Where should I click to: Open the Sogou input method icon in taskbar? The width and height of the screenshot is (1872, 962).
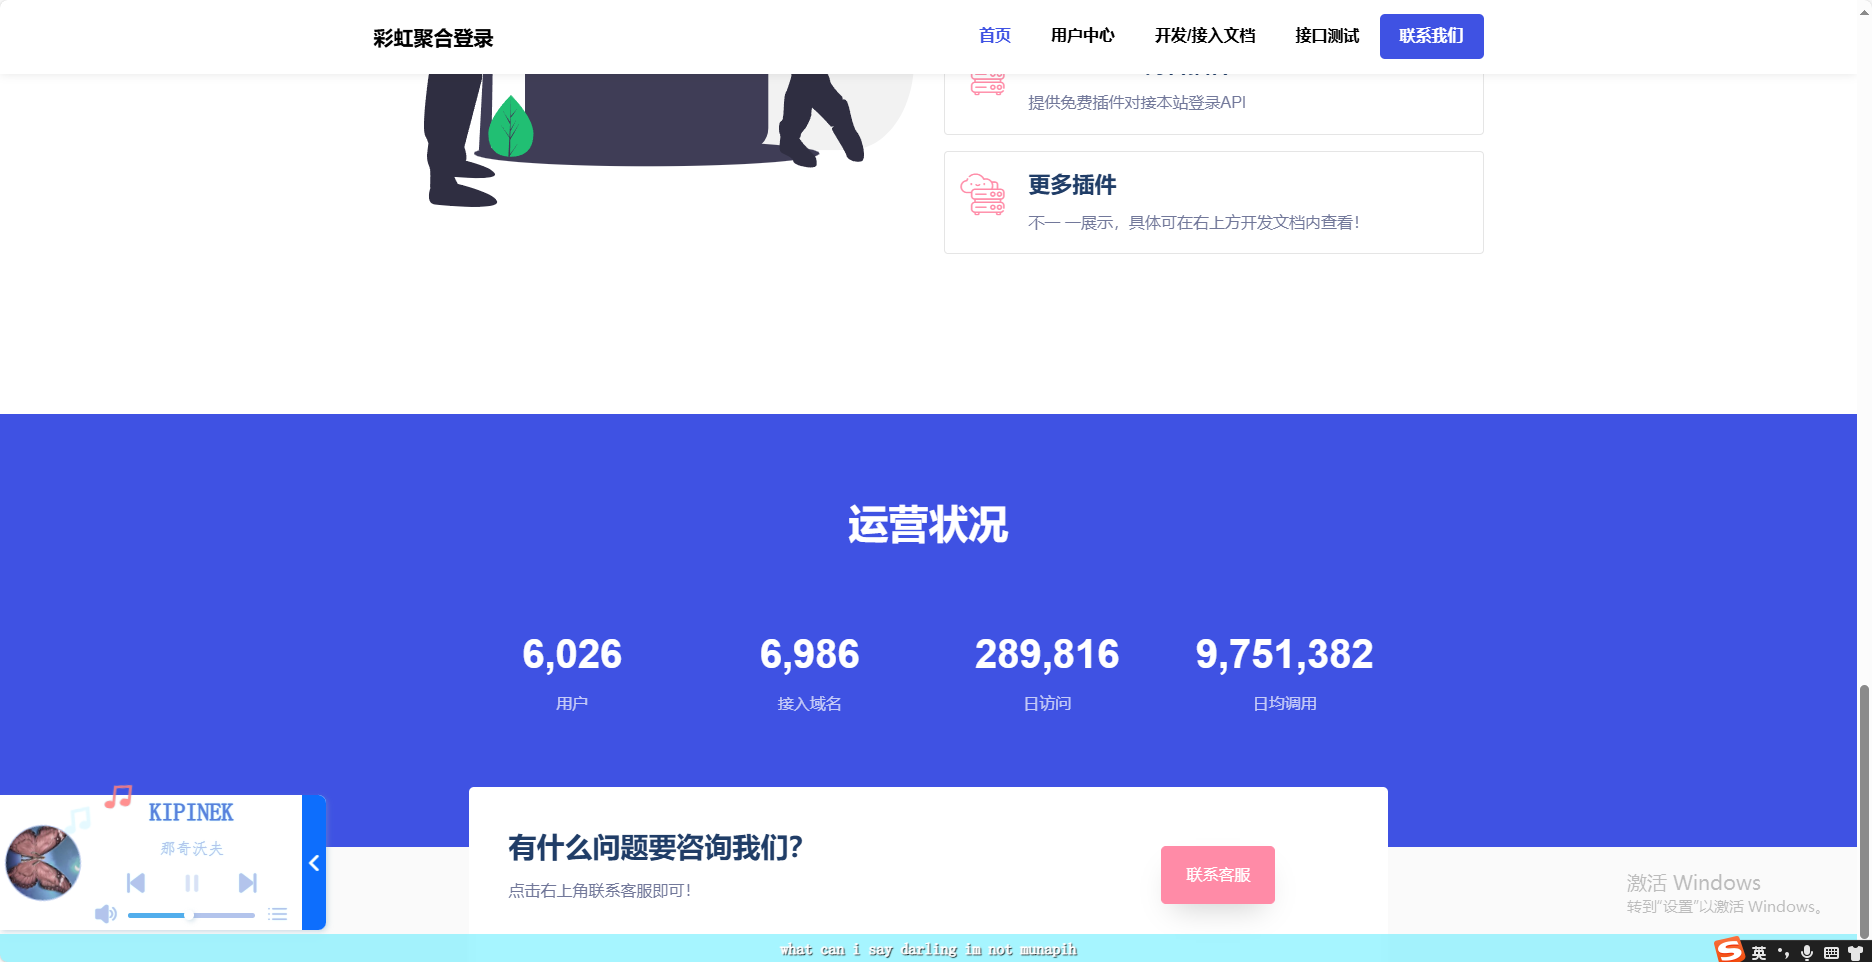tap(1729, 950)
